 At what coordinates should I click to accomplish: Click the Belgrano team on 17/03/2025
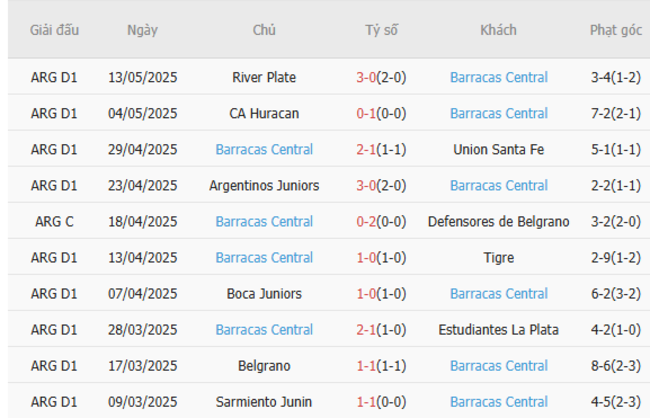(264, 366)
